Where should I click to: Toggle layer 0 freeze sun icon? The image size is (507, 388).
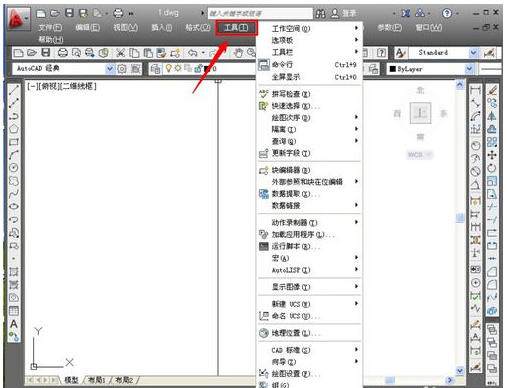pyautogui.click(x=178, y=68)
